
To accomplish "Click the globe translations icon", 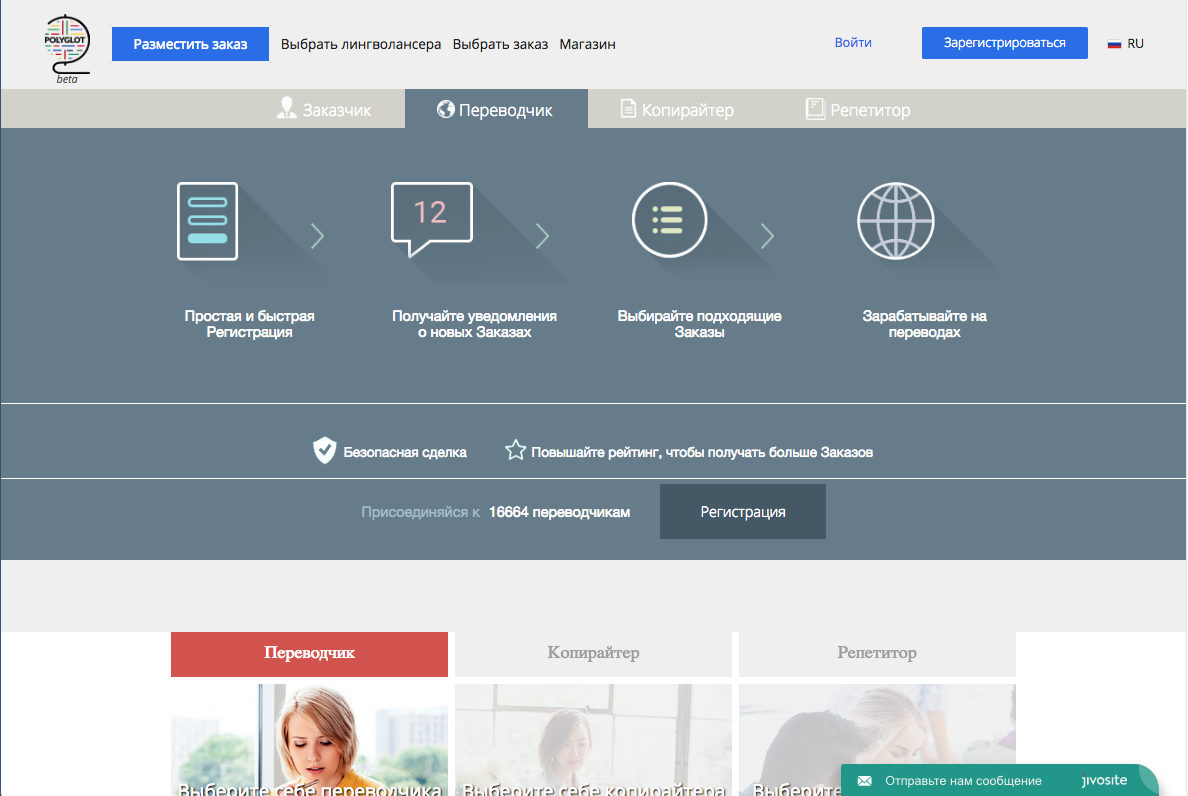I will (896, 220).
